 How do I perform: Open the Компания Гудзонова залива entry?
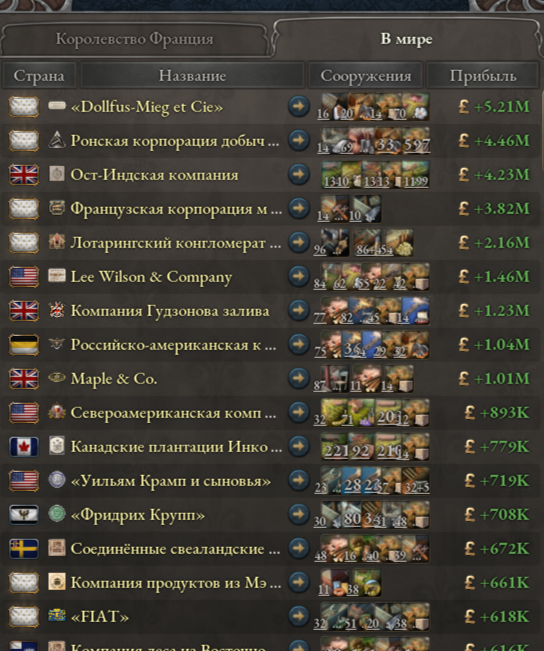tap(170, 311)
